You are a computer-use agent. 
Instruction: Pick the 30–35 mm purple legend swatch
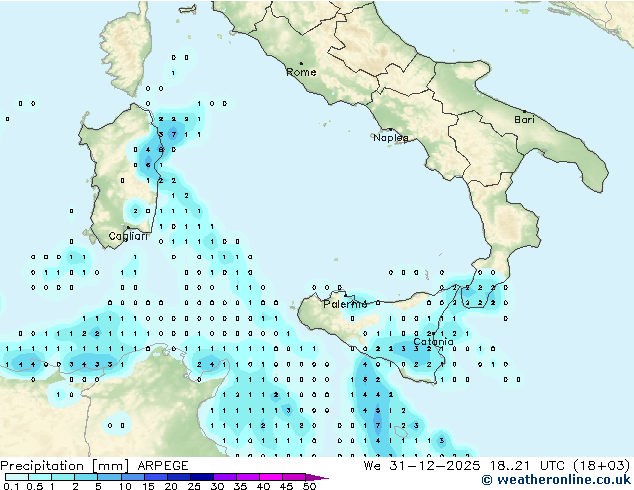225,477
